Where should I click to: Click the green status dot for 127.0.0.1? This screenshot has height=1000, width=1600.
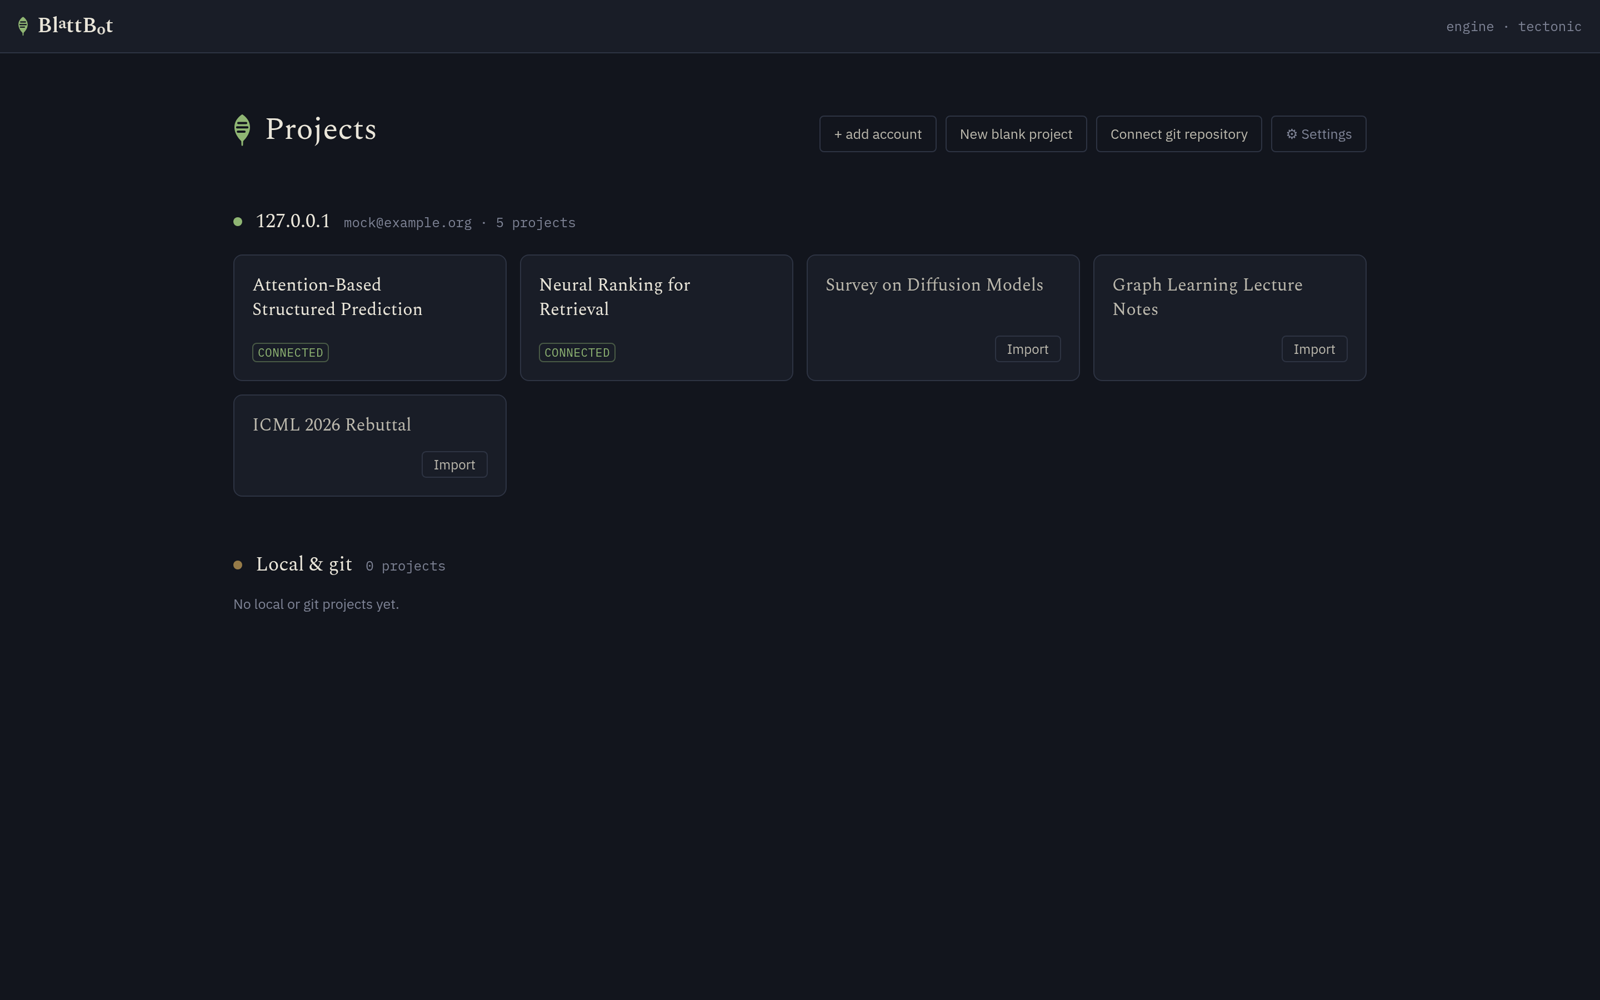click(x=238, y=222)
